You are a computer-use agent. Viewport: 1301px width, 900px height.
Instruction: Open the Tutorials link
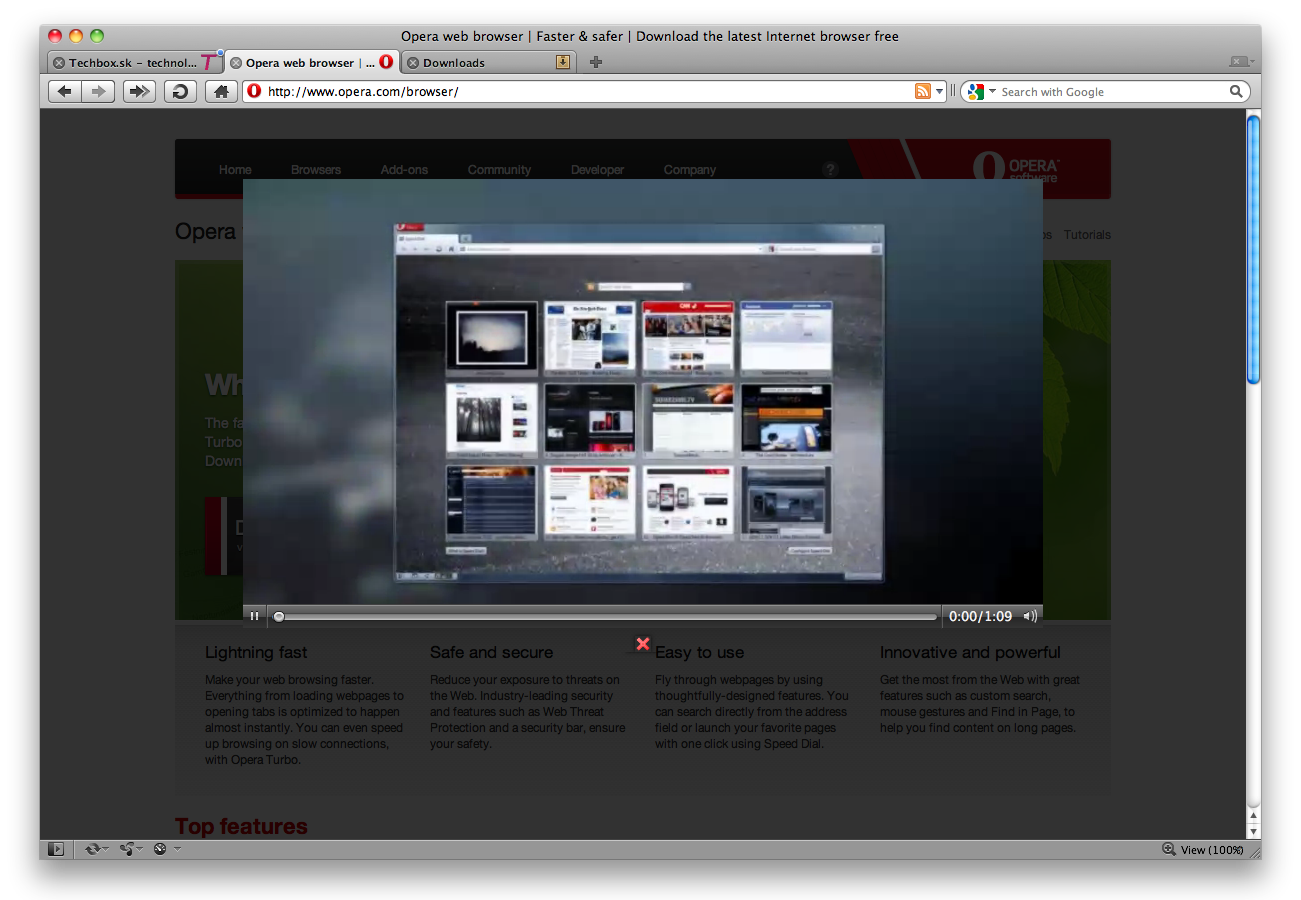pyautogui.click(x=1087, y=235)
